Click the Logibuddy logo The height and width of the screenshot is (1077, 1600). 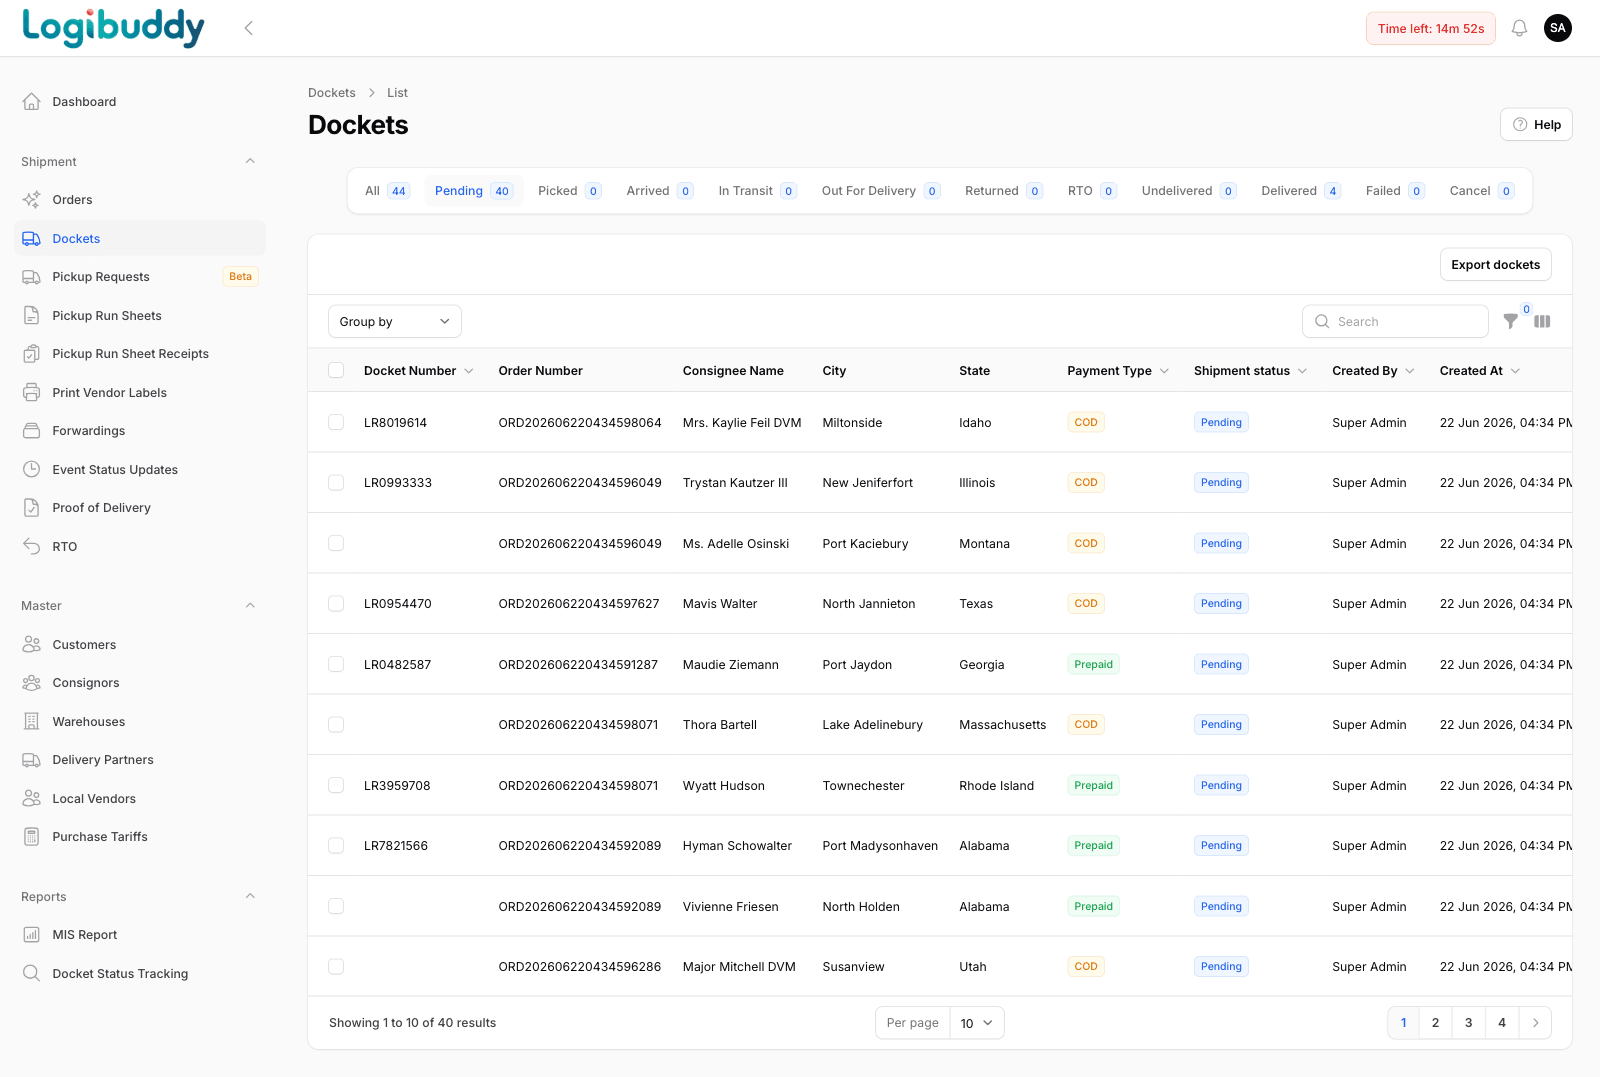tap(113, 28)
